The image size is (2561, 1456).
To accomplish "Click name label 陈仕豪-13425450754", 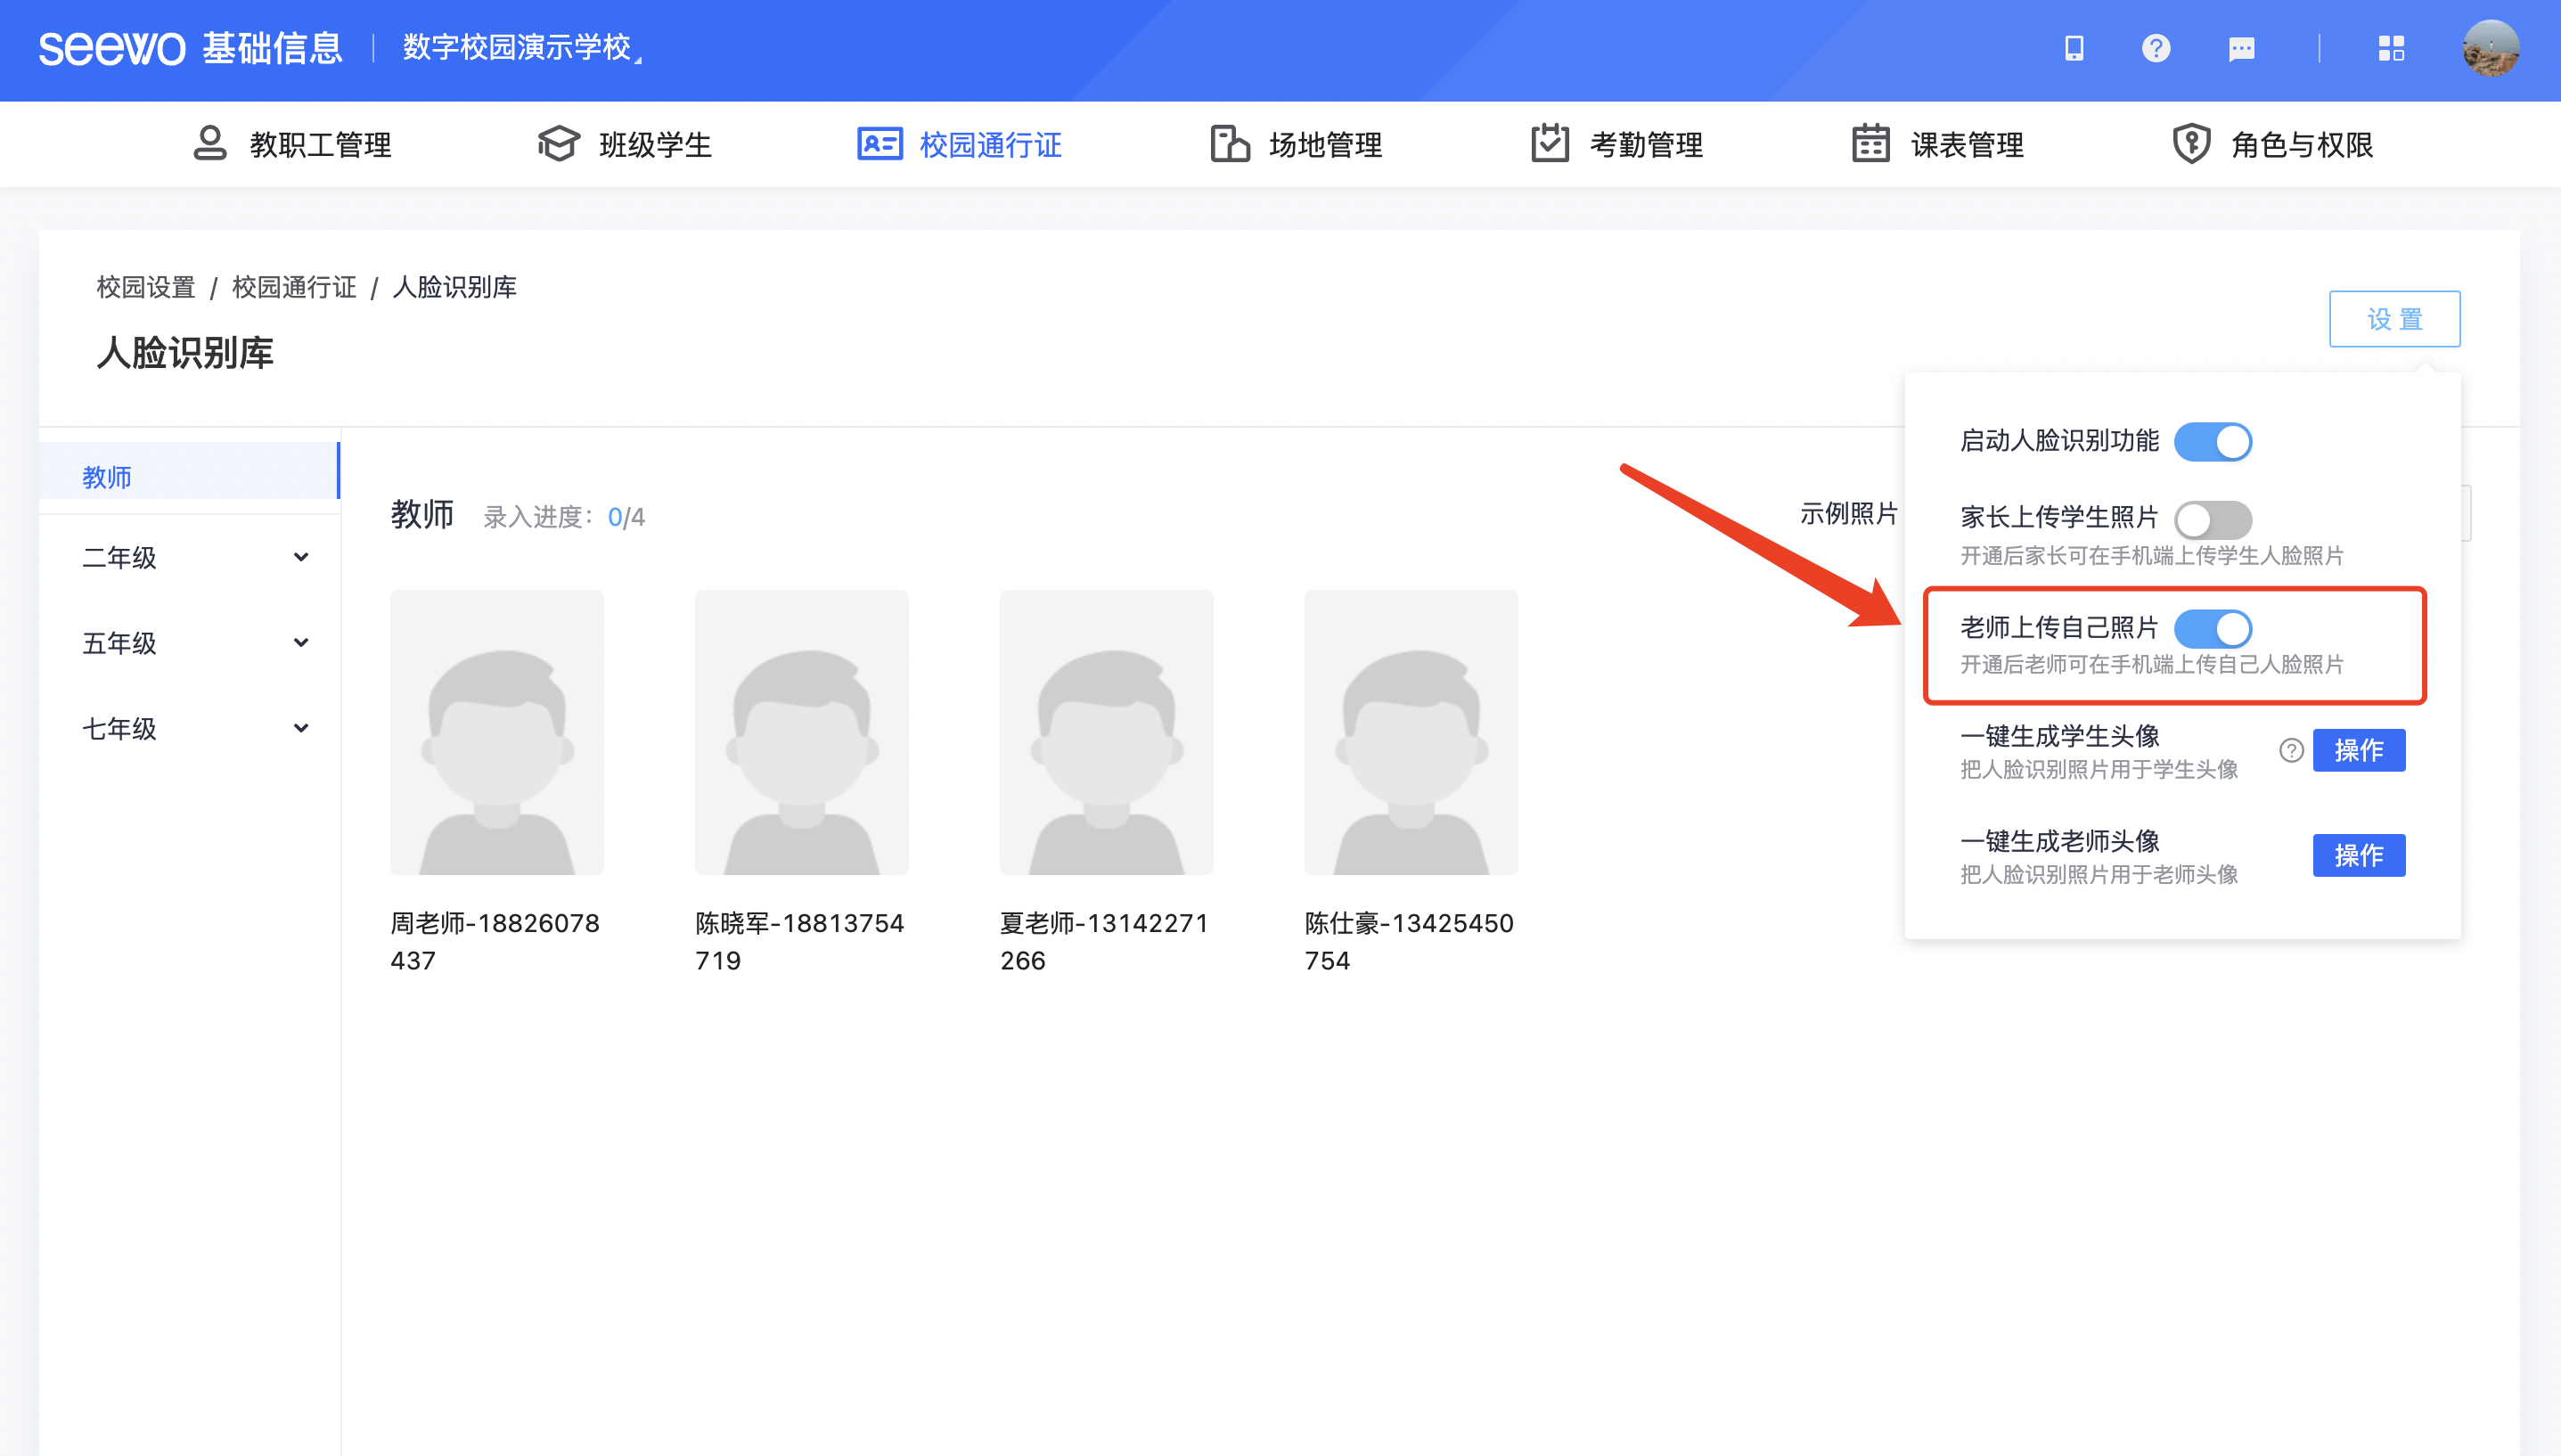I will coord(1409,941).
